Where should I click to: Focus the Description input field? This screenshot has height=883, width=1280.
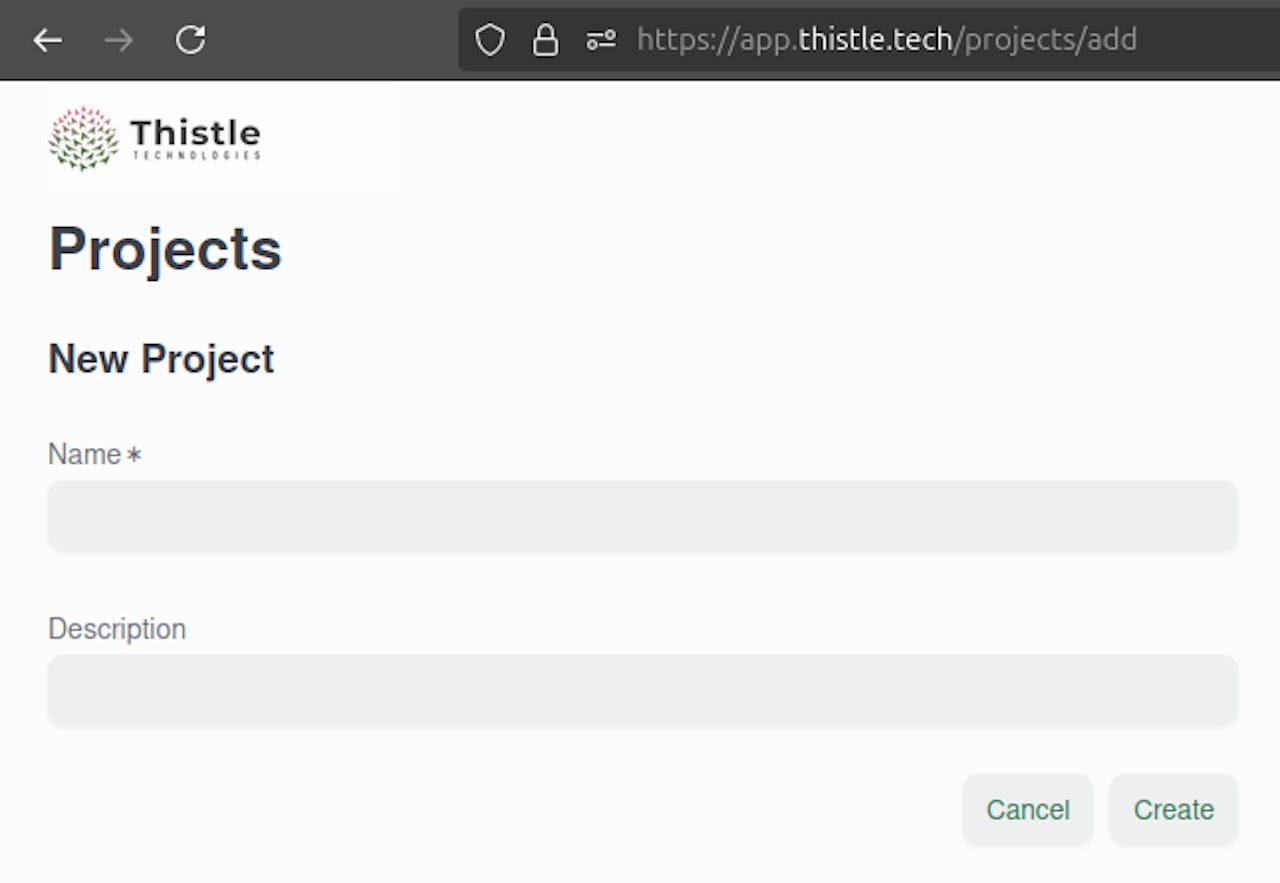[x=642, y=690]
